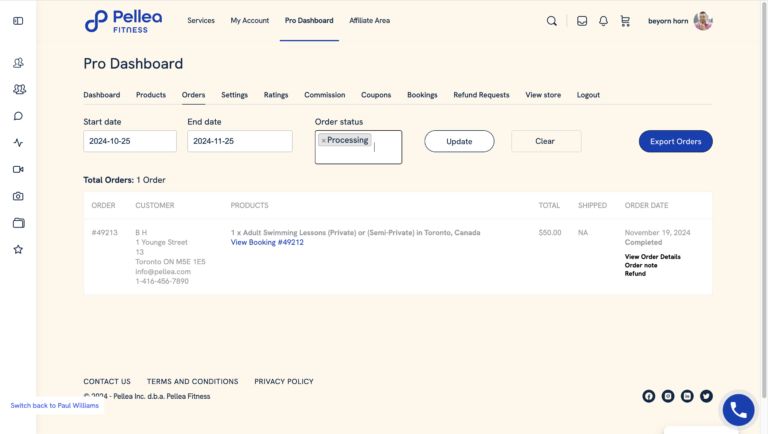This screenshot has width=768, height=434.
Task: Go to Pro Dashboard in navigation
Action: [309, 21]
